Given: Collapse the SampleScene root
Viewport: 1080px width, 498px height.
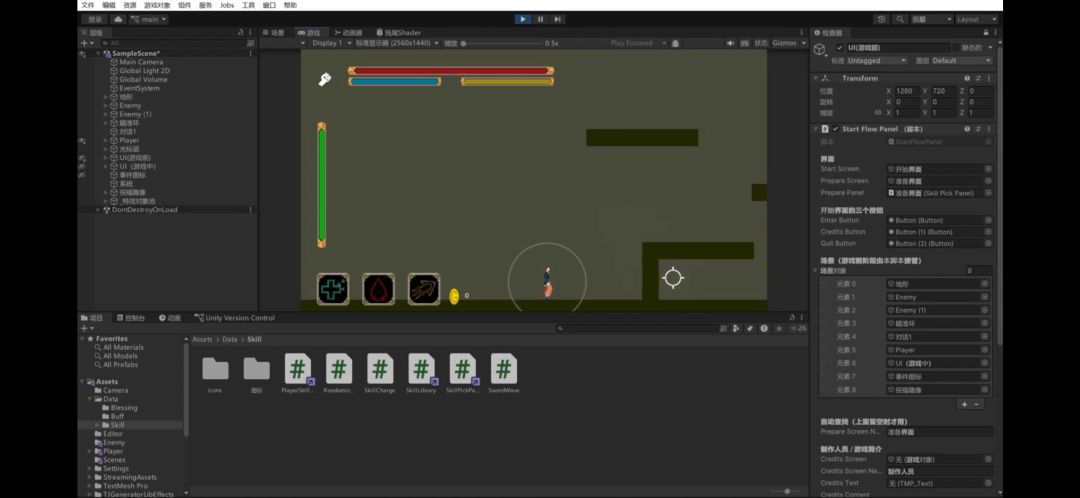Looking at the screenshot, I should [x=98, y=54].
